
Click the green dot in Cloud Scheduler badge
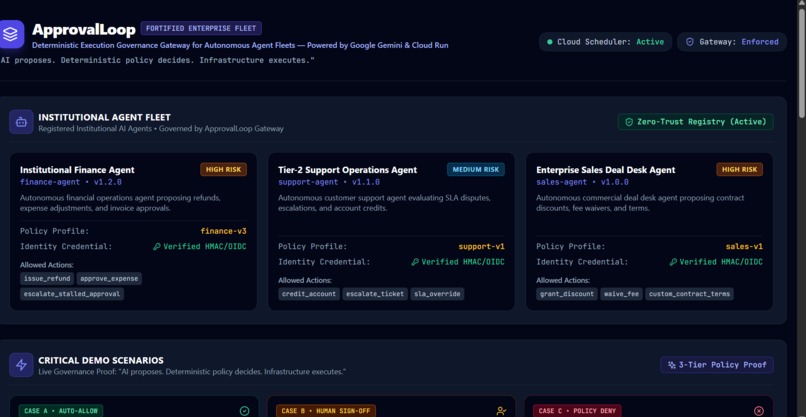[x=549, y=42]
